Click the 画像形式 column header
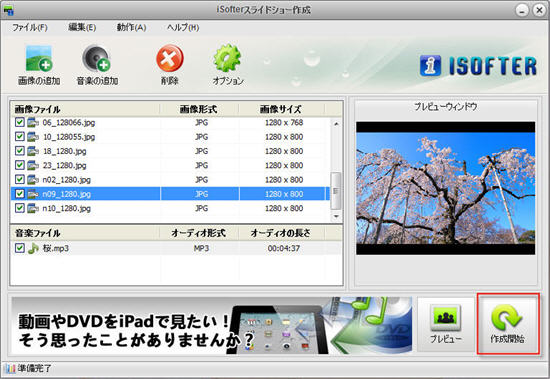 tap(199, 109)
